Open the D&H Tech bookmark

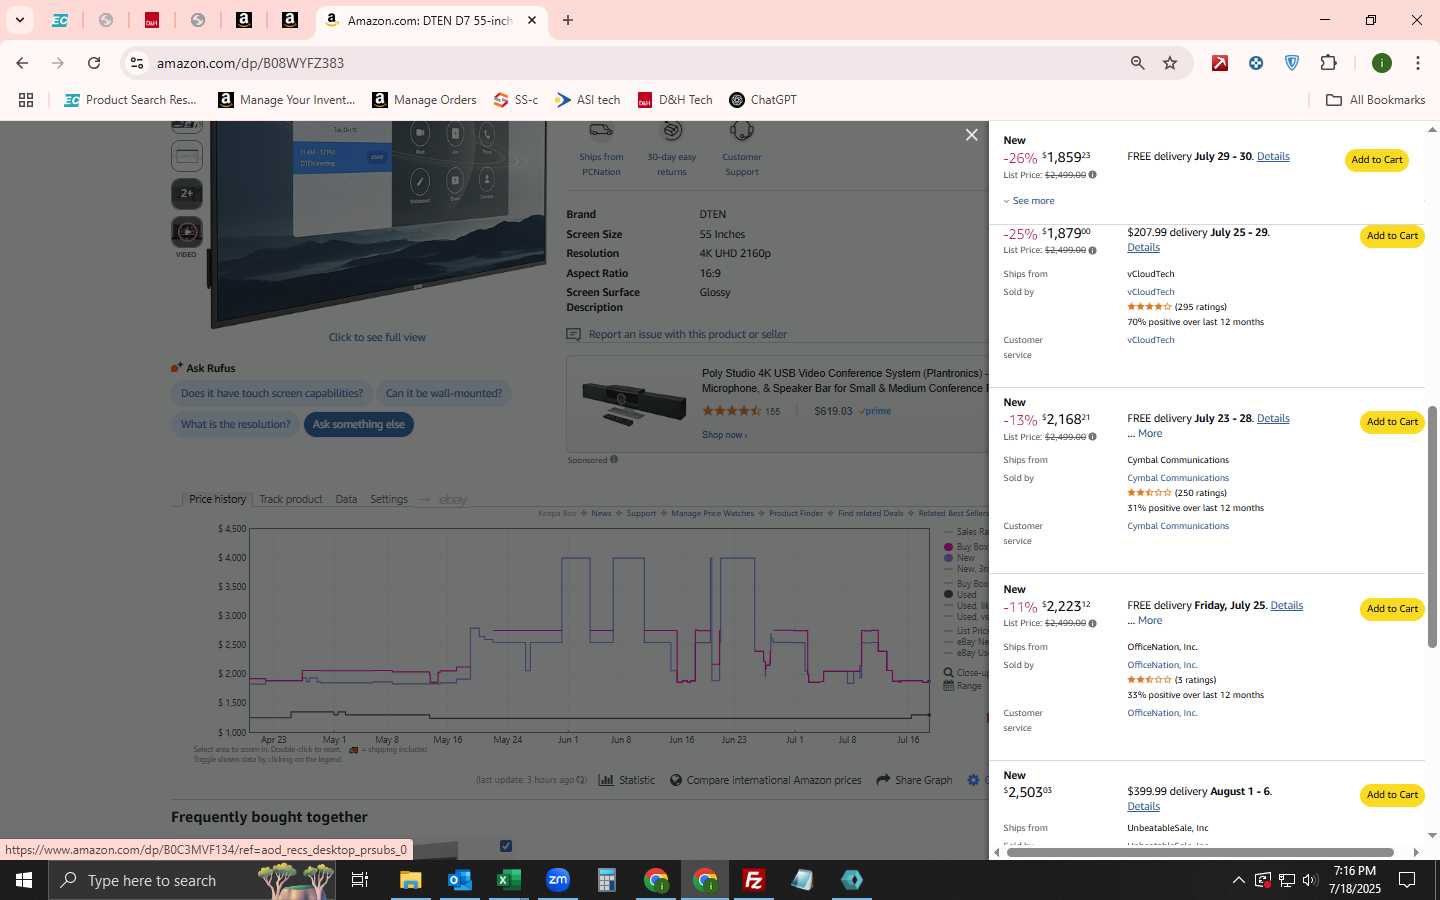(675, 100)
